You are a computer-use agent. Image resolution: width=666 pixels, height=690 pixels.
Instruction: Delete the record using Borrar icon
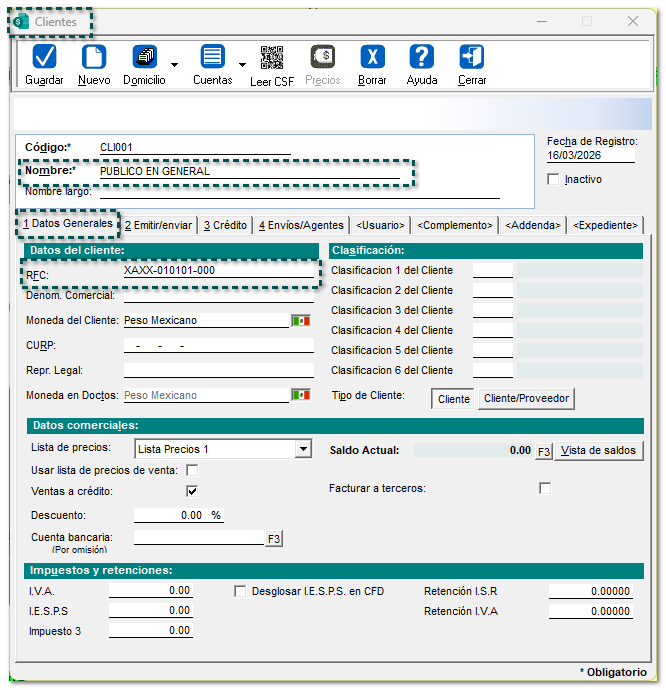coord(372,57)
